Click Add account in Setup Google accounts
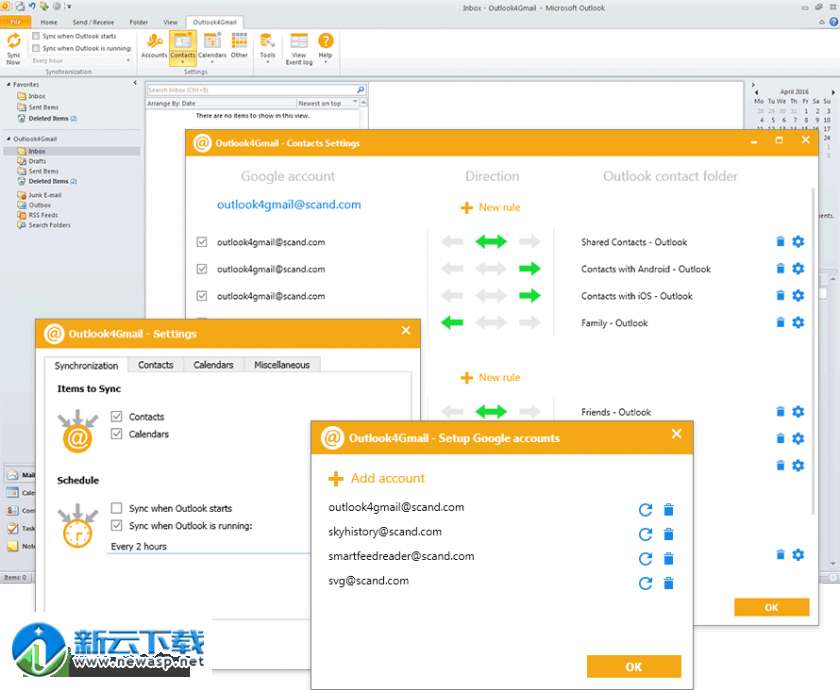This screenshot has height=690, width=840. (376, 479)
